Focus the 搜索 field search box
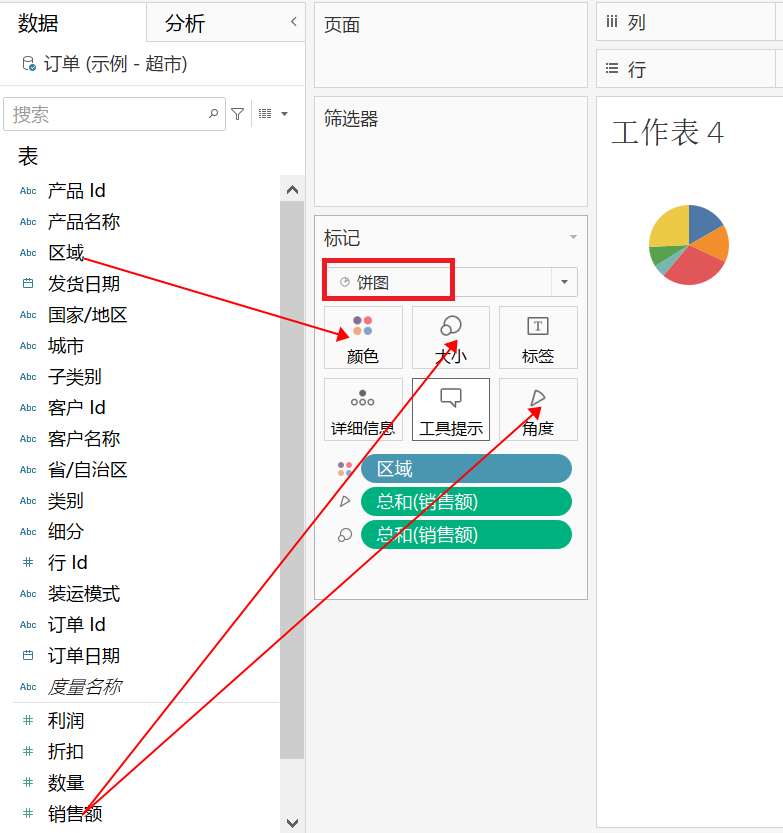Screen dimensions: 783x833 [114, 114]
